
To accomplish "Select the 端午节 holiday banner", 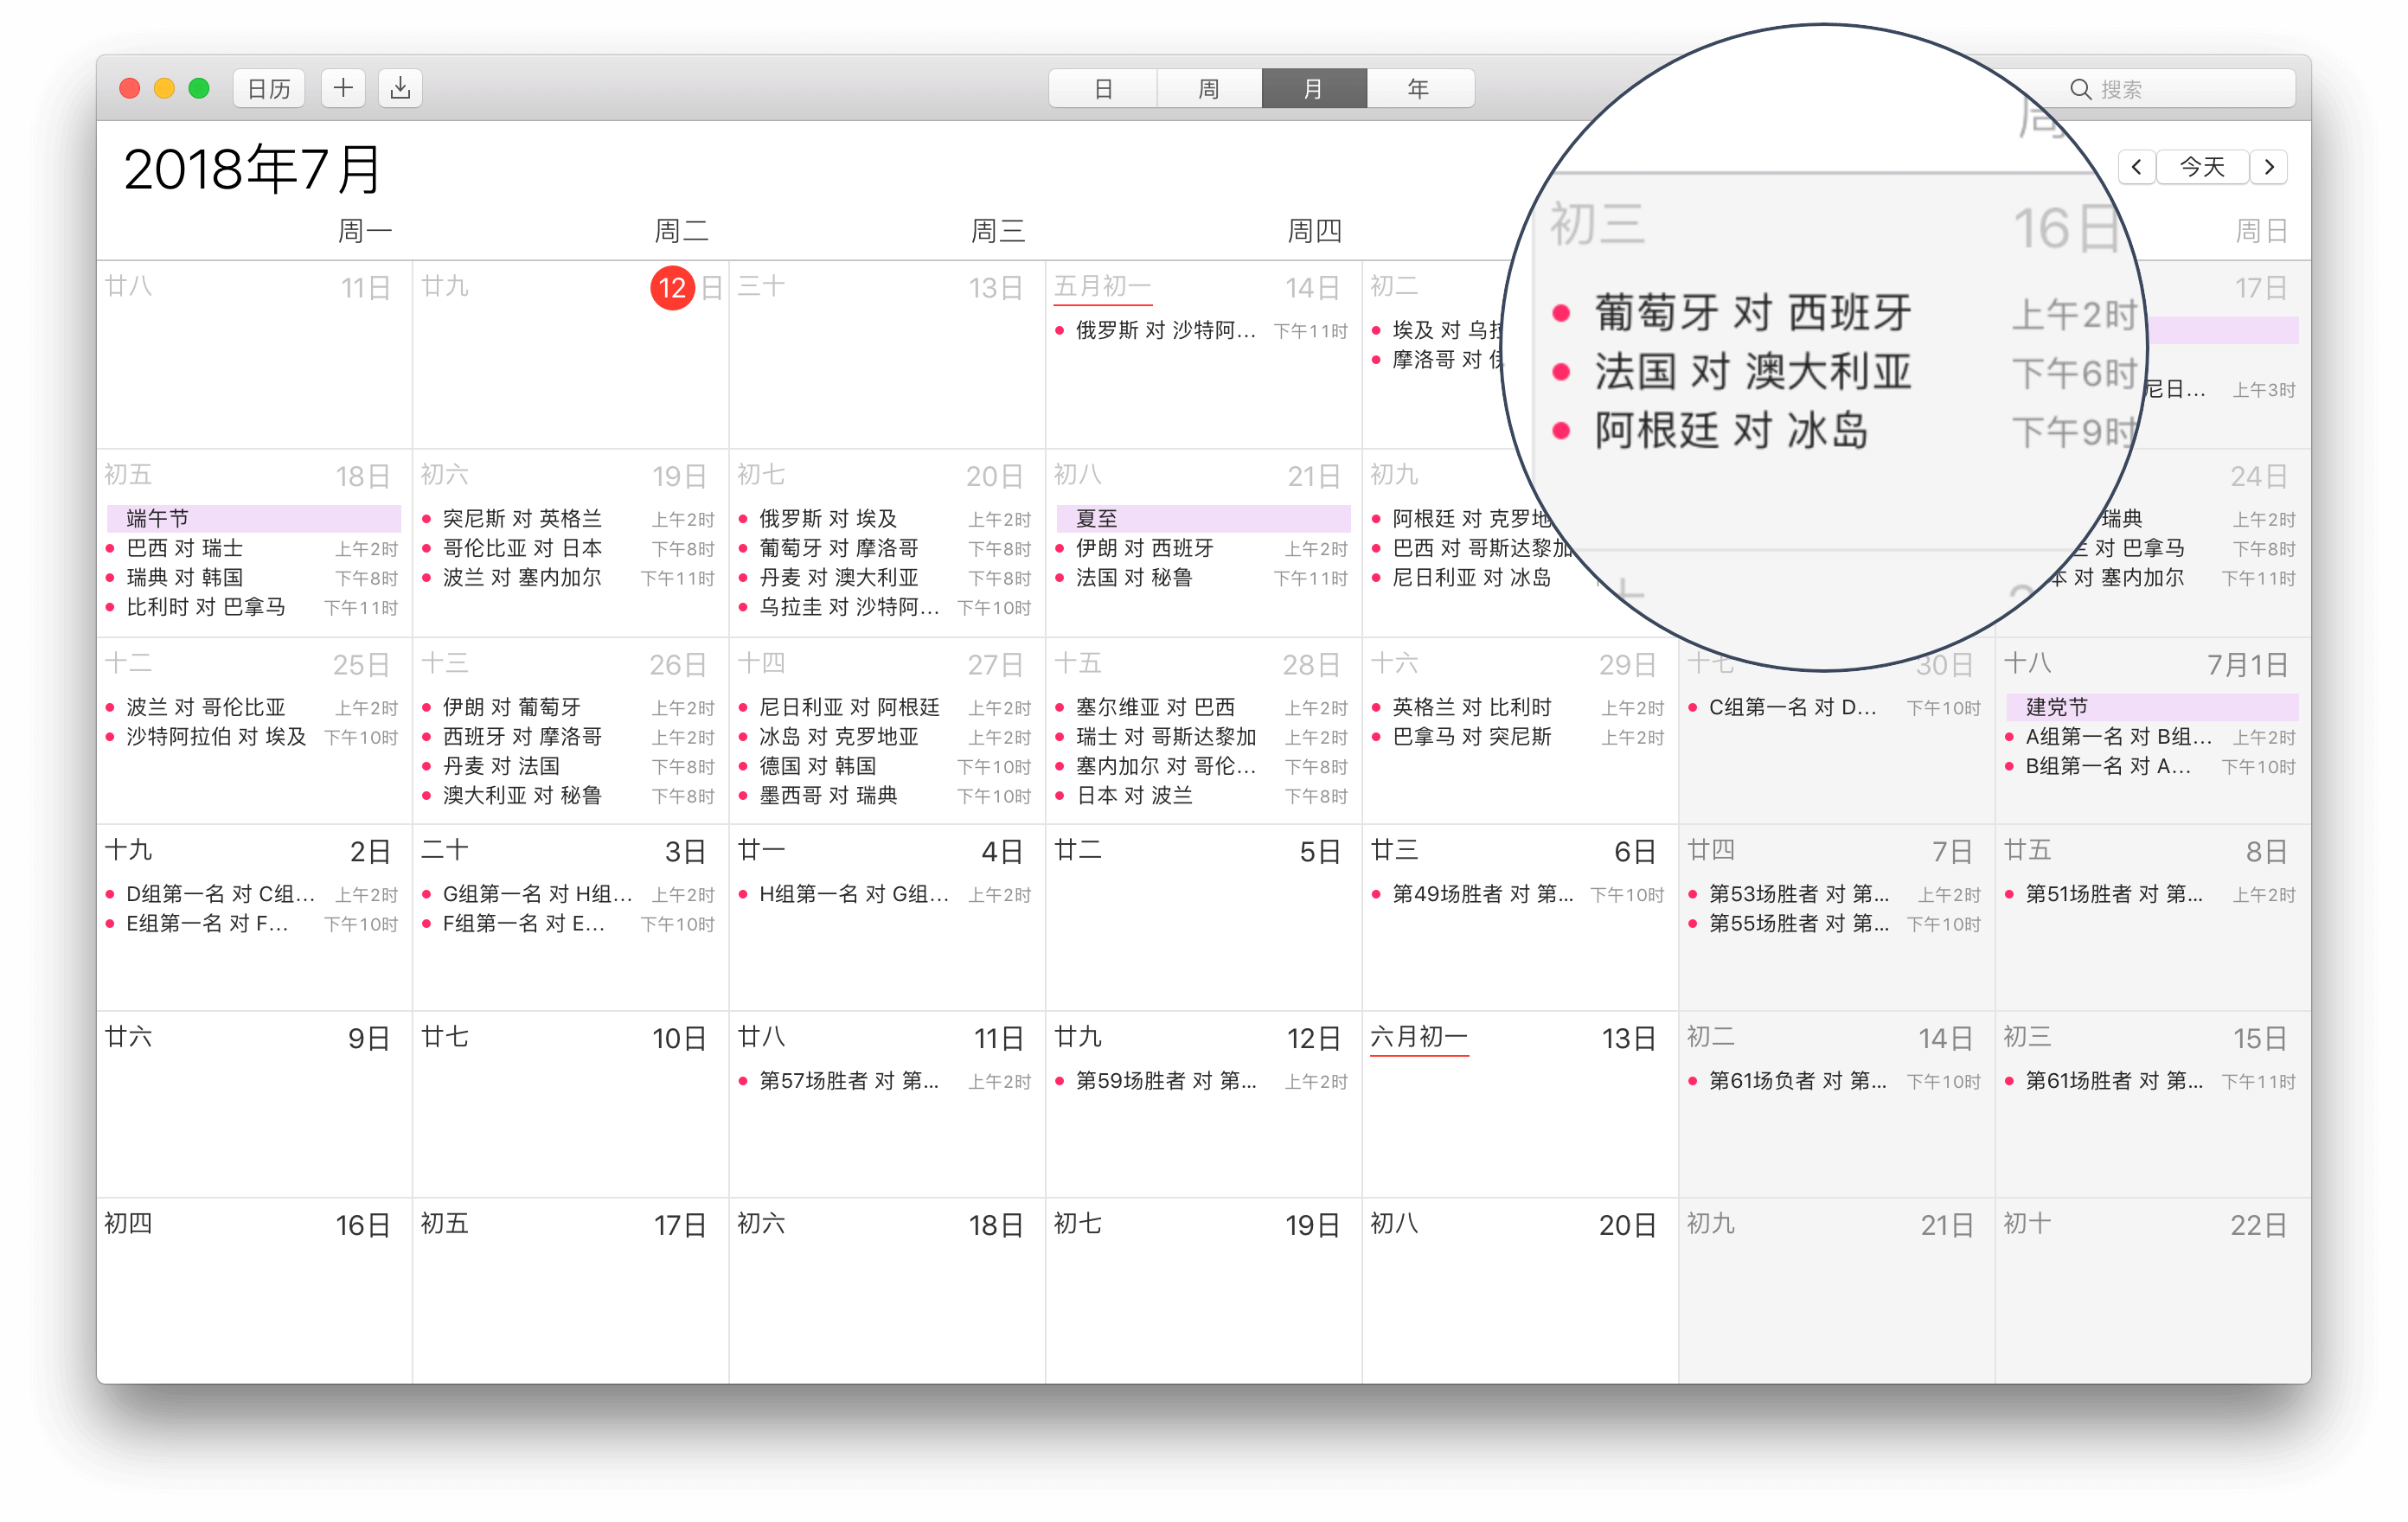I will coord(253,518).
